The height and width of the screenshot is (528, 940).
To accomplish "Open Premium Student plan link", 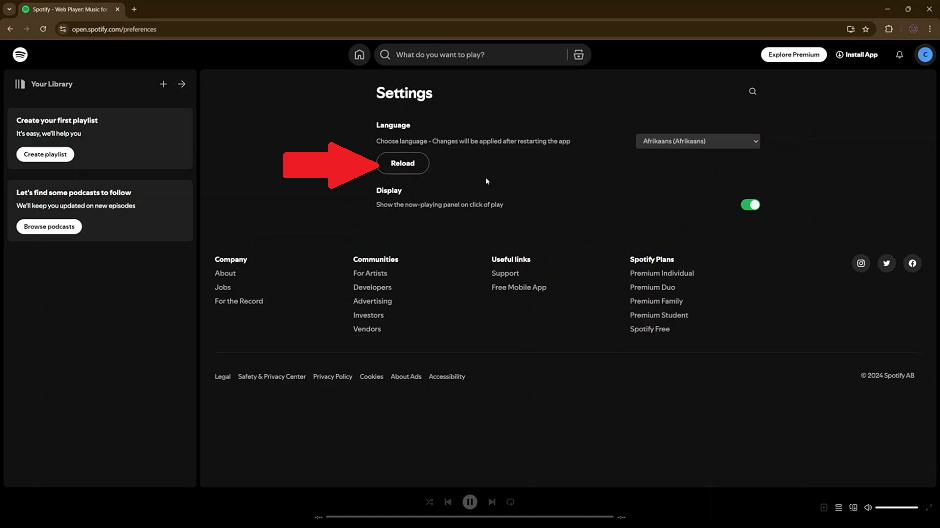I will (x=659, y=315).
